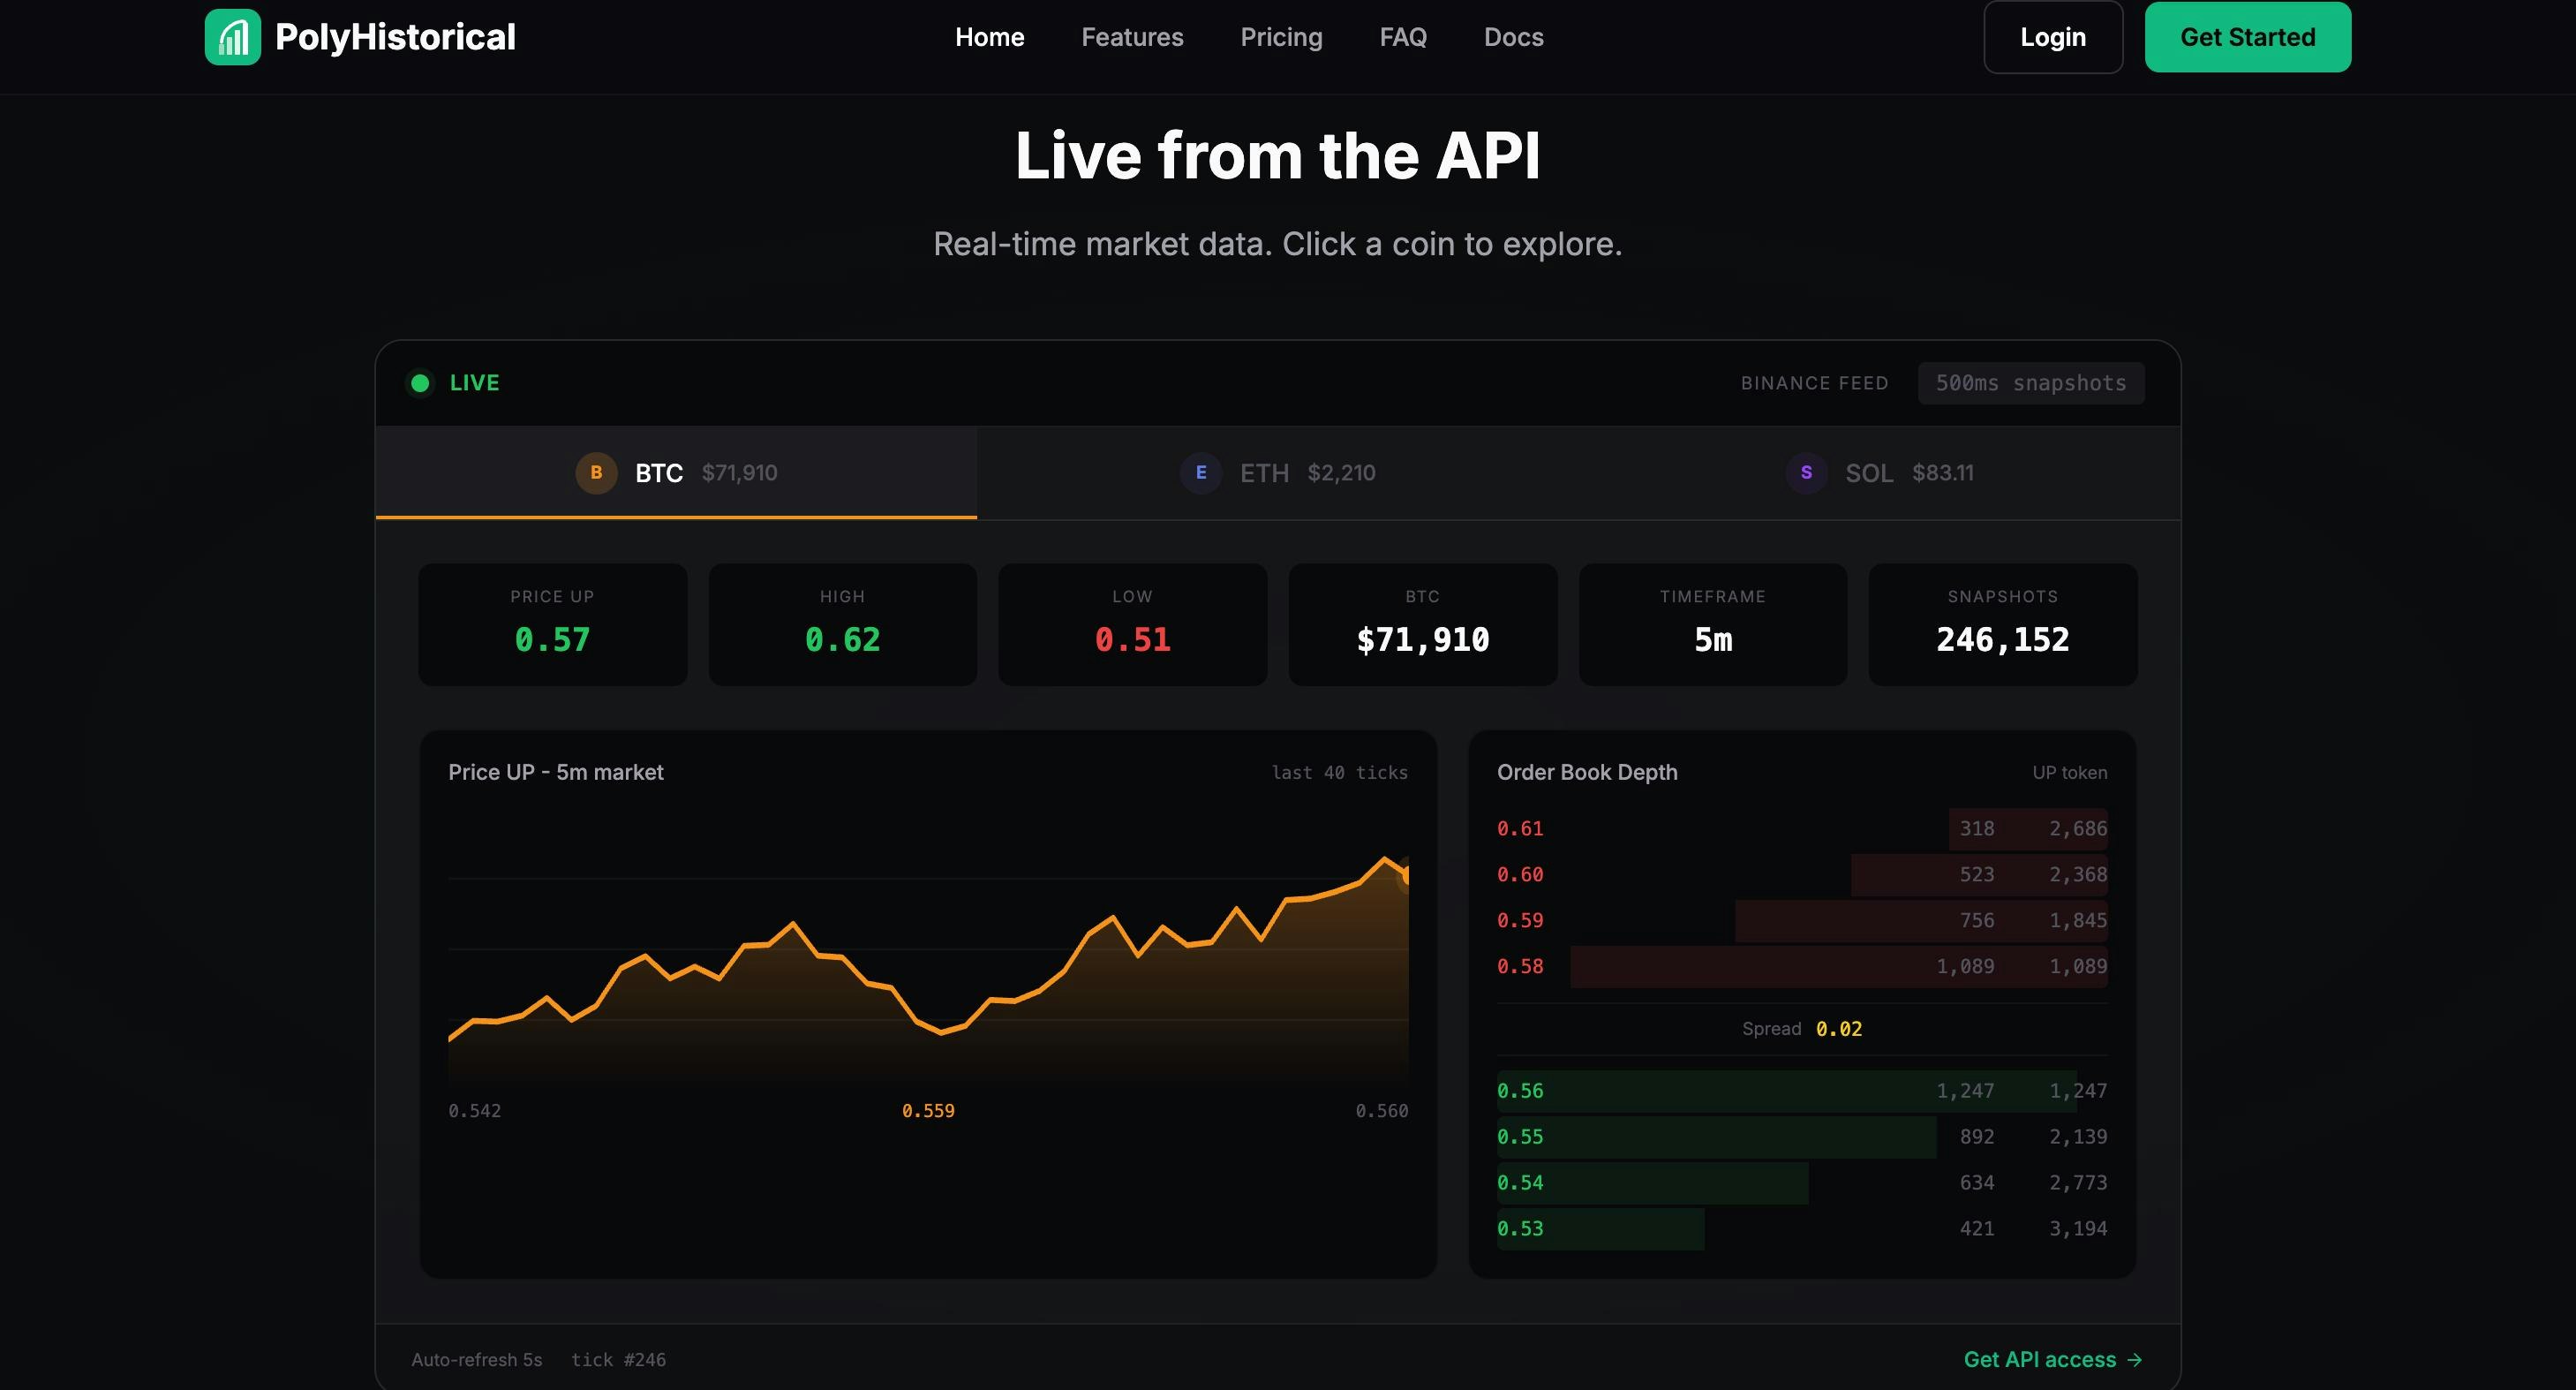Click the blue ETH coin icon

point(1201,473)
